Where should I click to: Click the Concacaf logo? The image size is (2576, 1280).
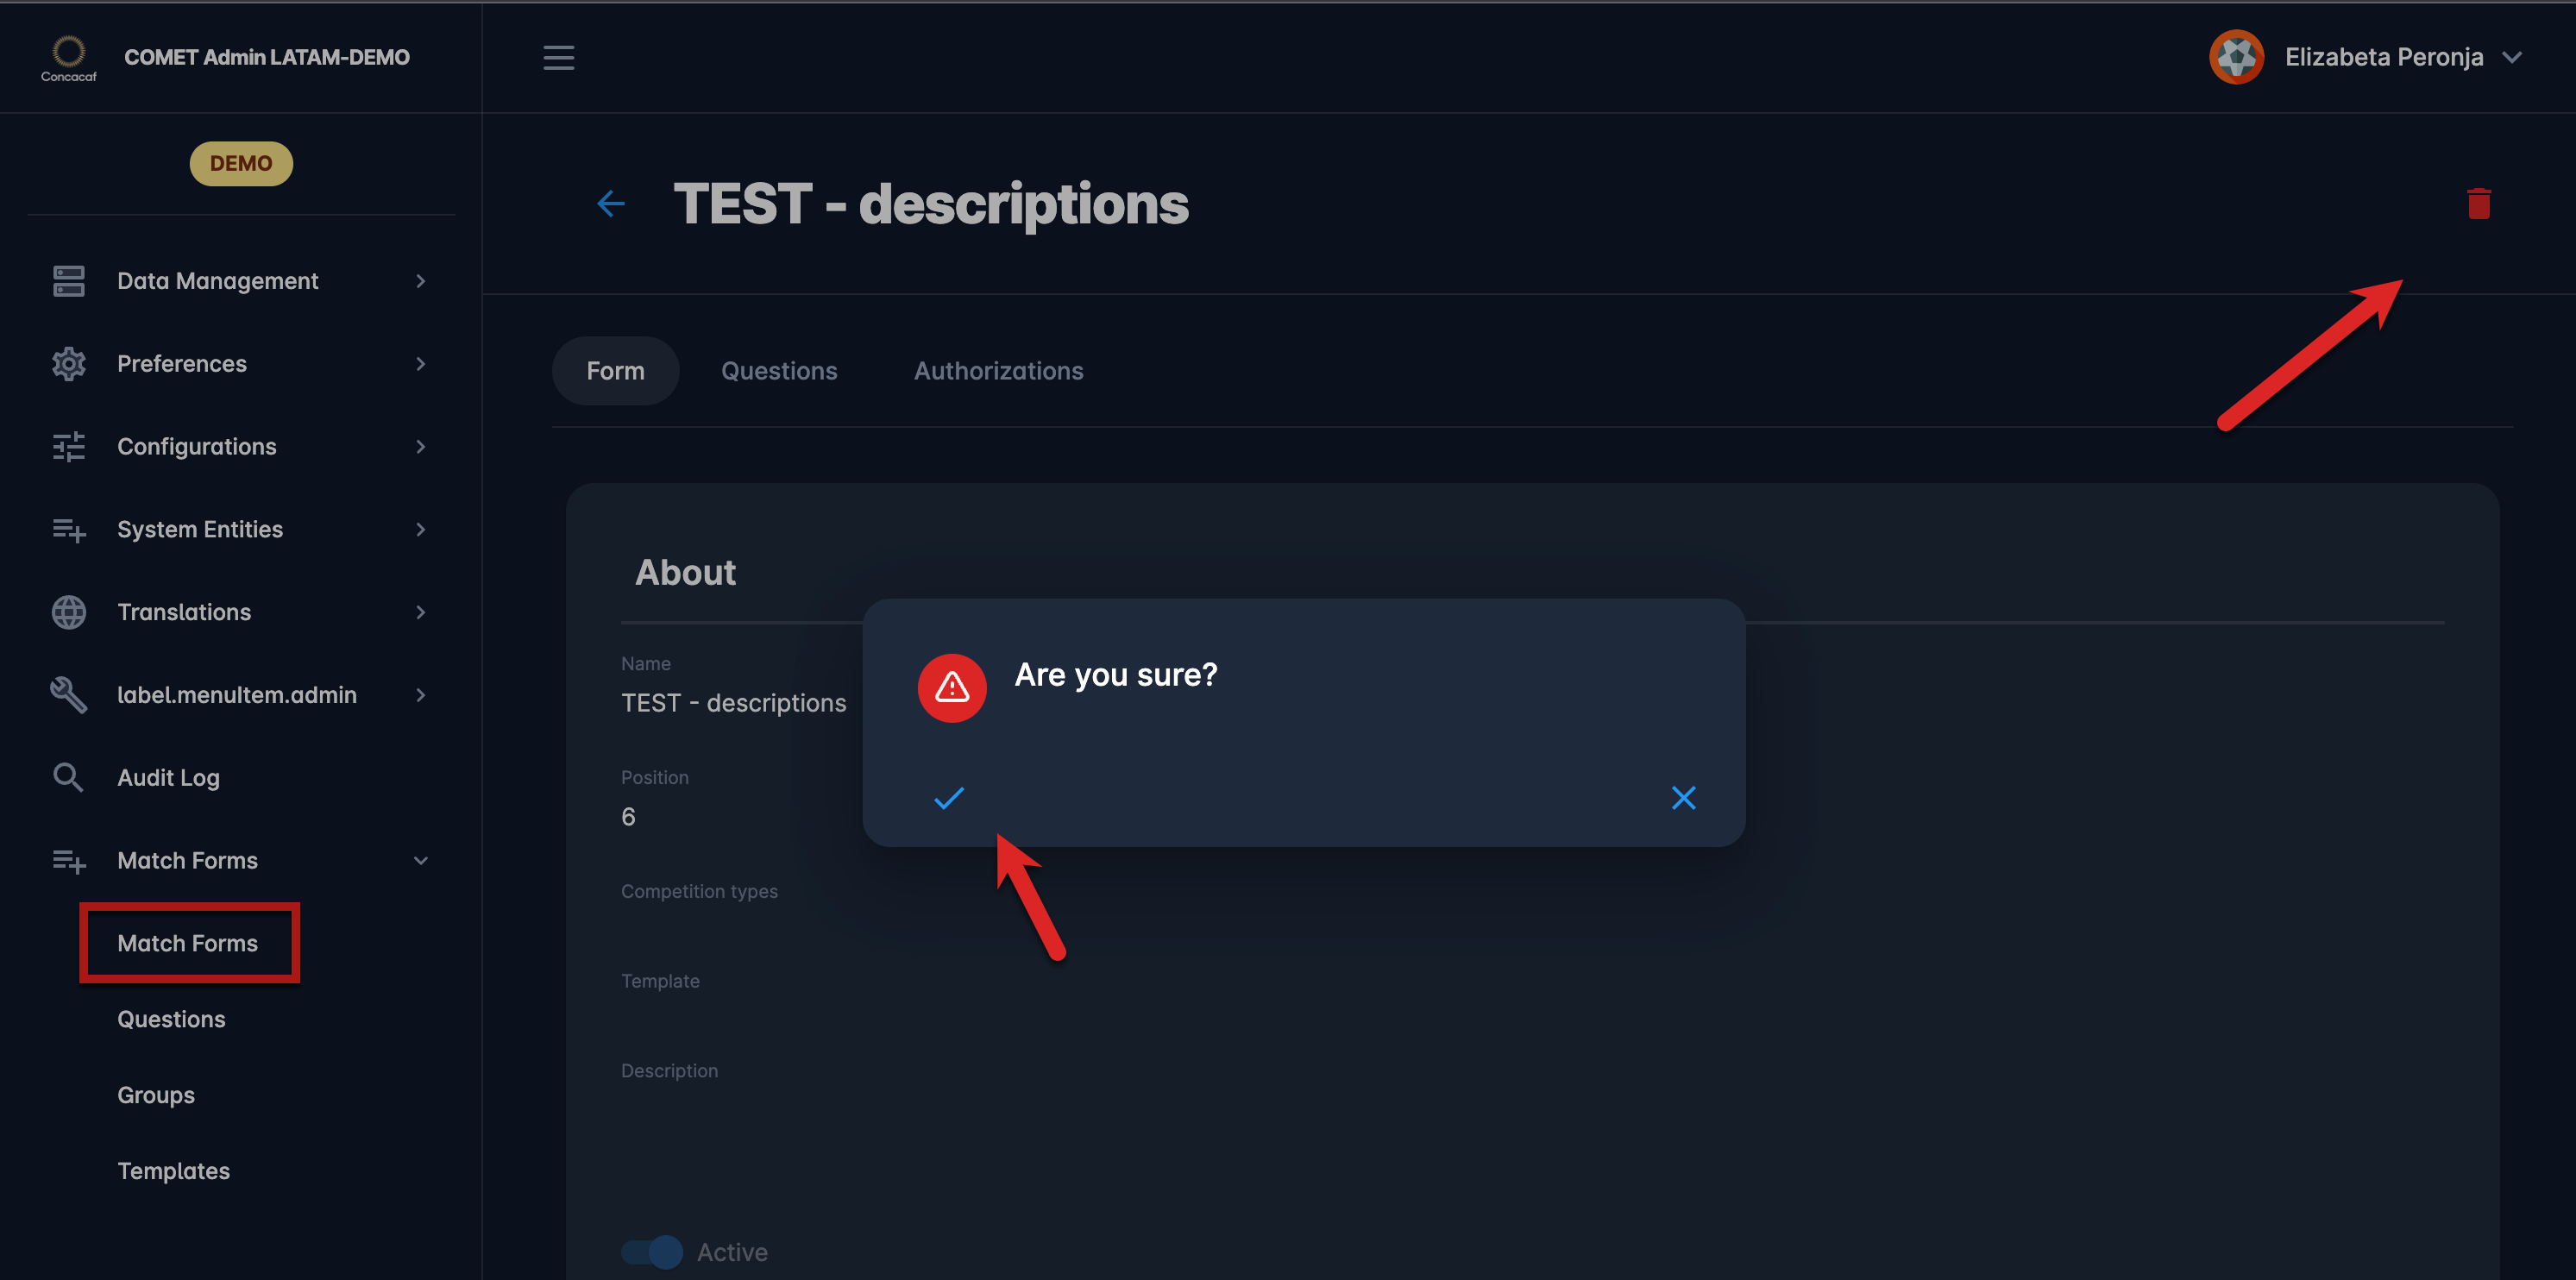[x=68, y=57]
